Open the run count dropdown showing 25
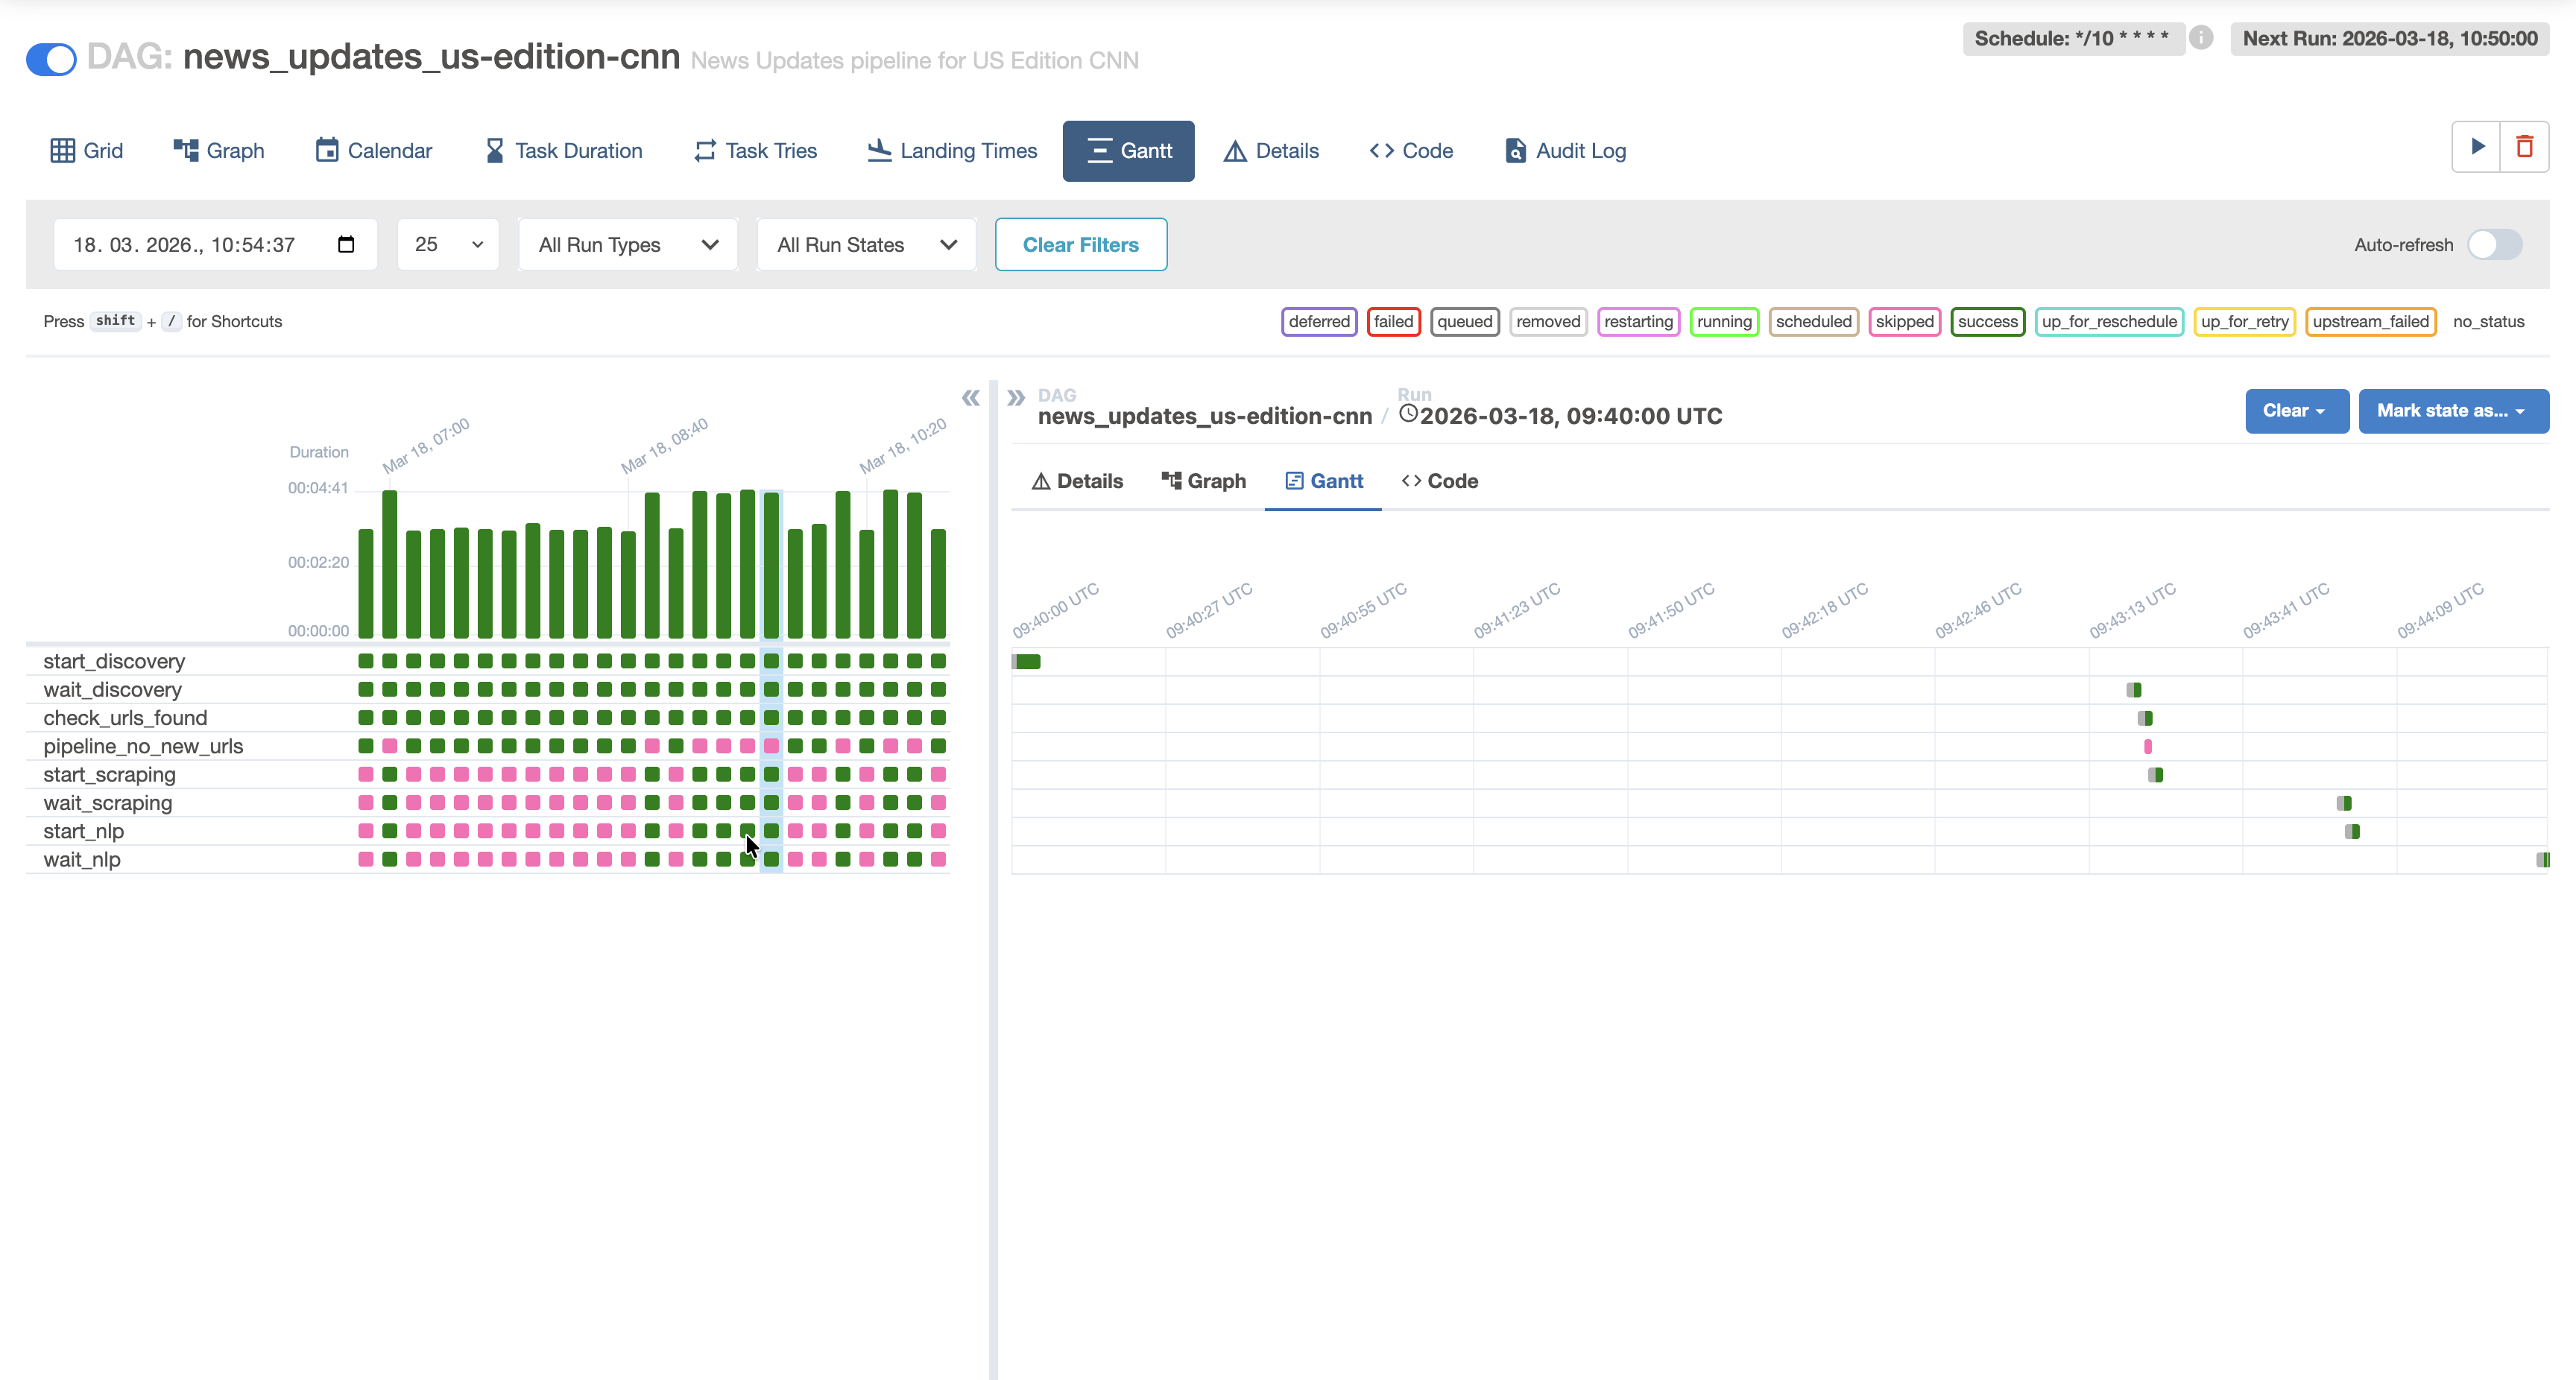The image size is (2576, 1380). point(447,244)
